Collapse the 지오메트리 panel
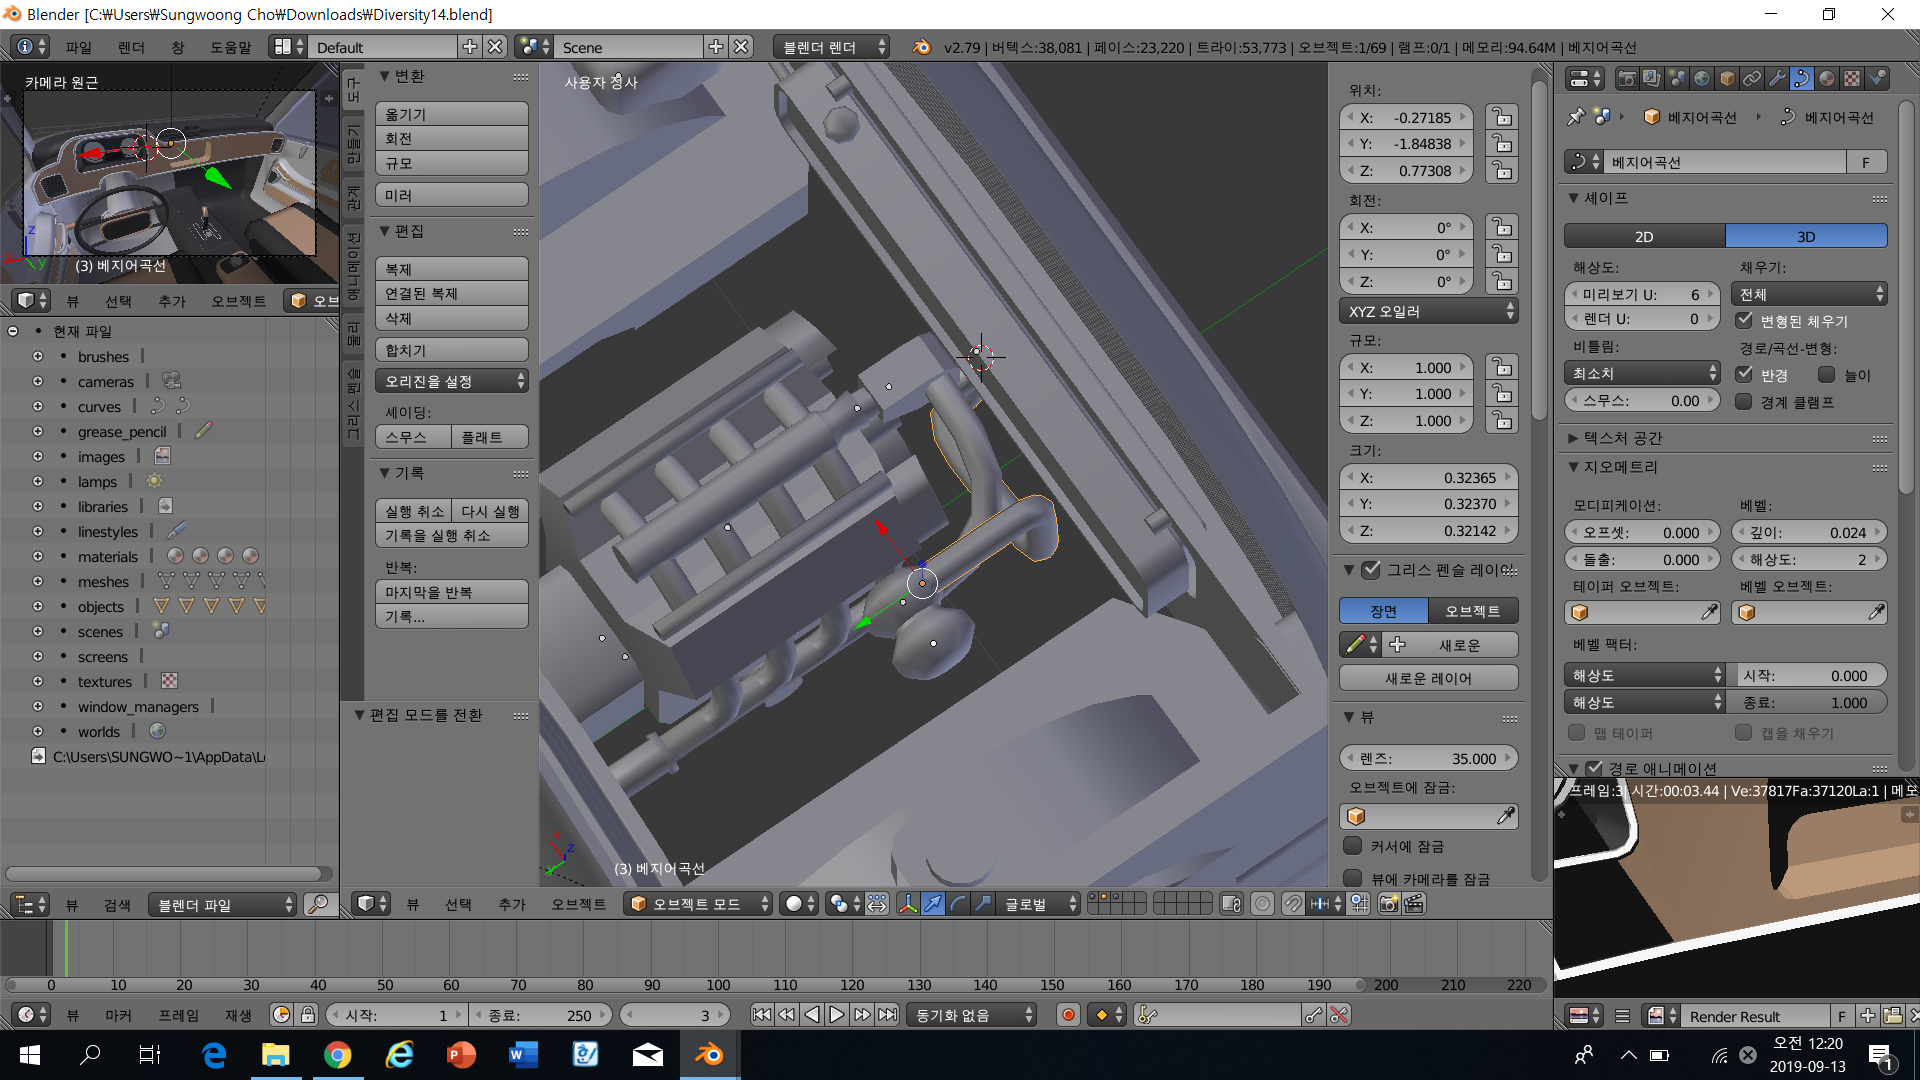1920x1080 pixels. [1573, 467]
